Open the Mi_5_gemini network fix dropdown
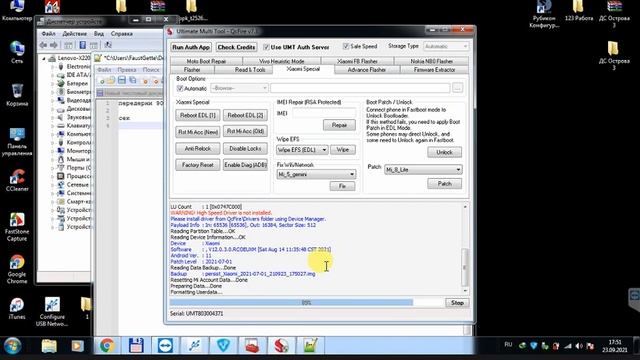Image resolution: width=640 pixels, height=360 pixels. click(x=316, y=174)
